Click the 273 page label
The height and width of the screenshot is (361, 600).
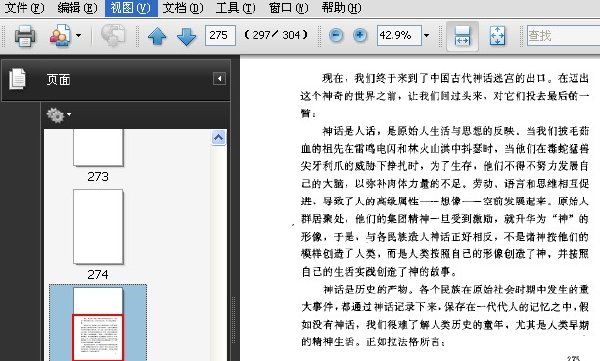pyautogui.click(x=98, y=176)
